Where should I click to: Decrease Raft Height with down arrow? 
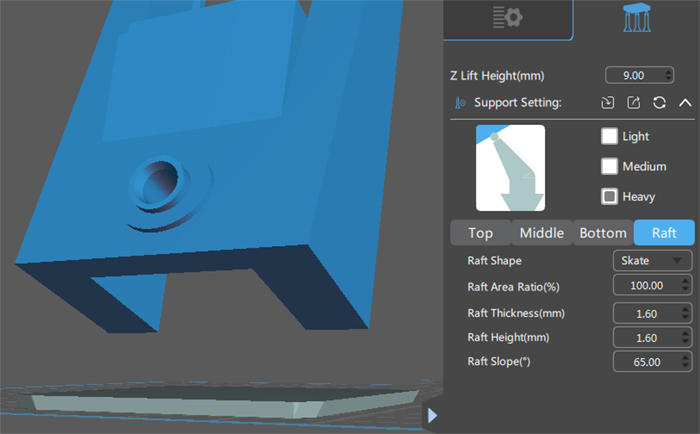686,342
